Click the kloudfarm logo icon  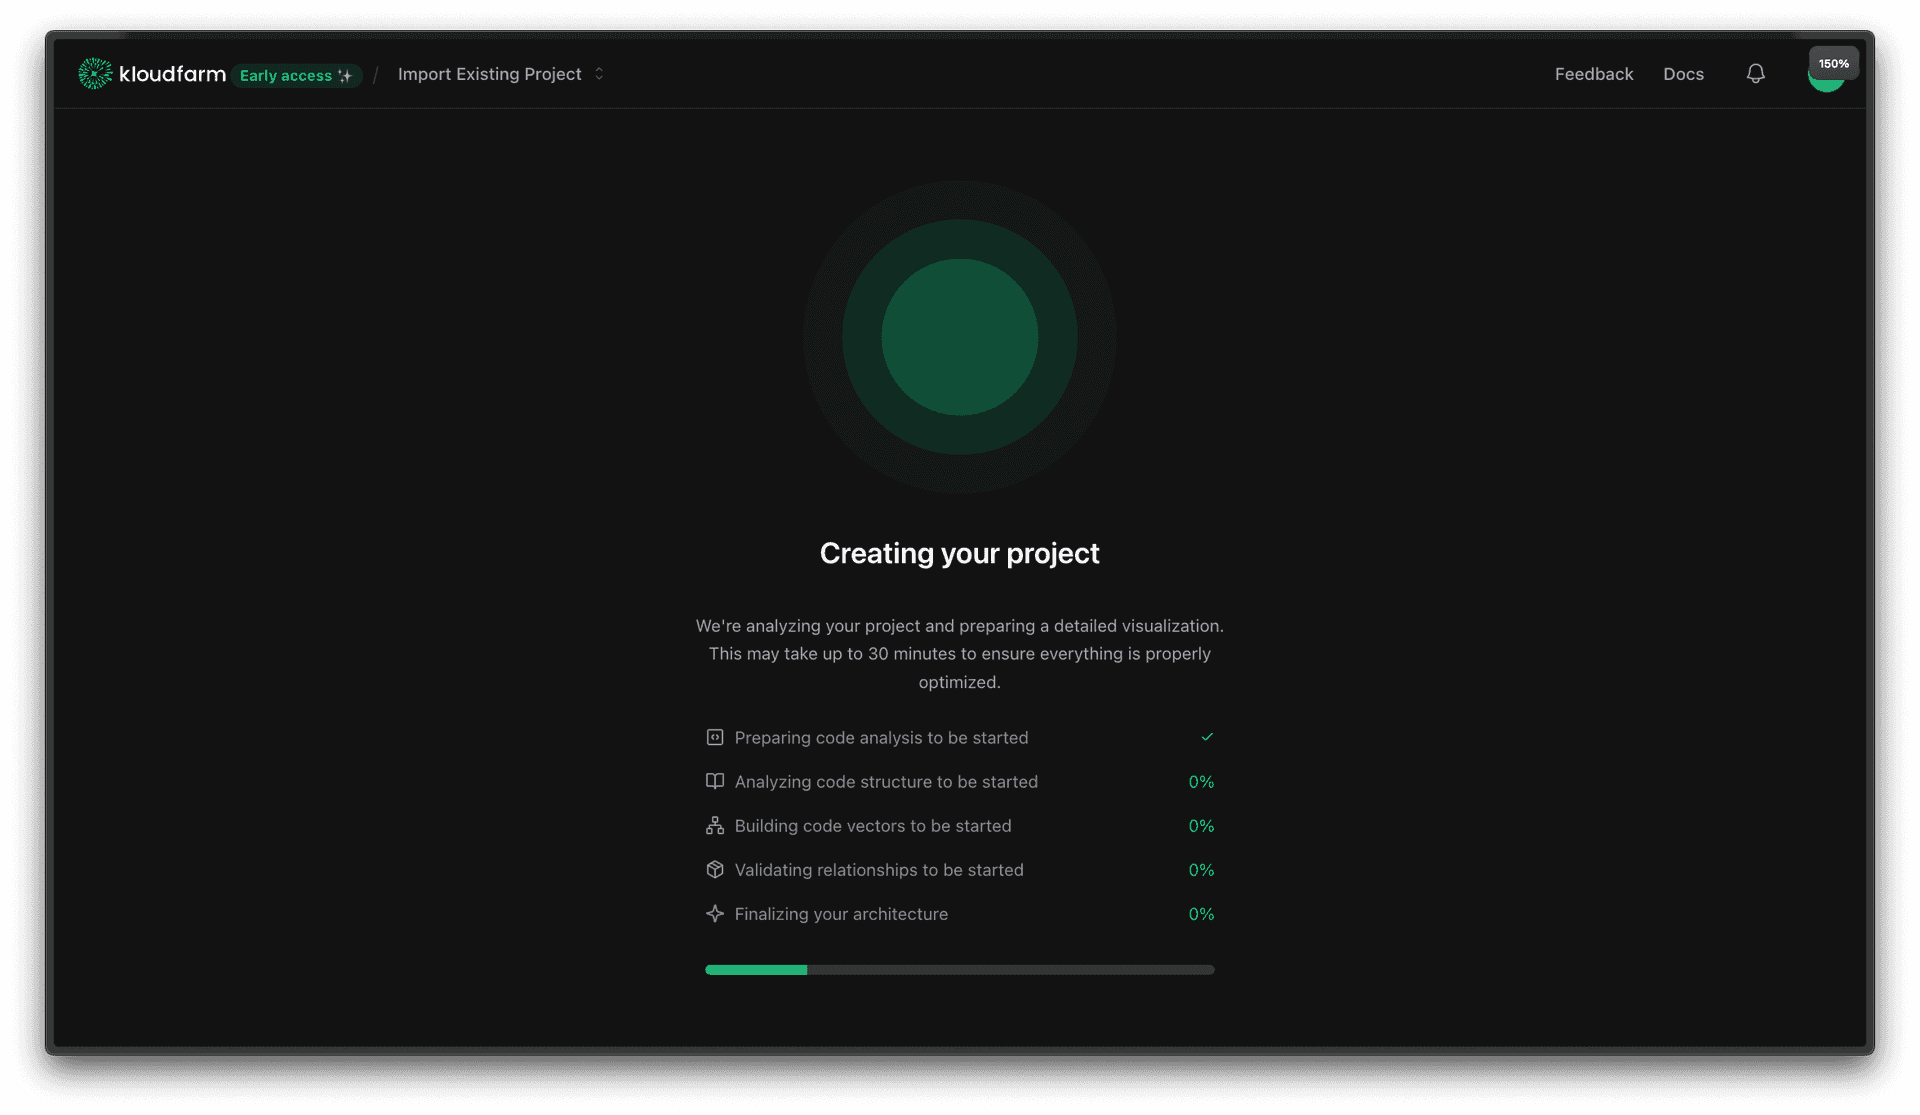(94, 73)
